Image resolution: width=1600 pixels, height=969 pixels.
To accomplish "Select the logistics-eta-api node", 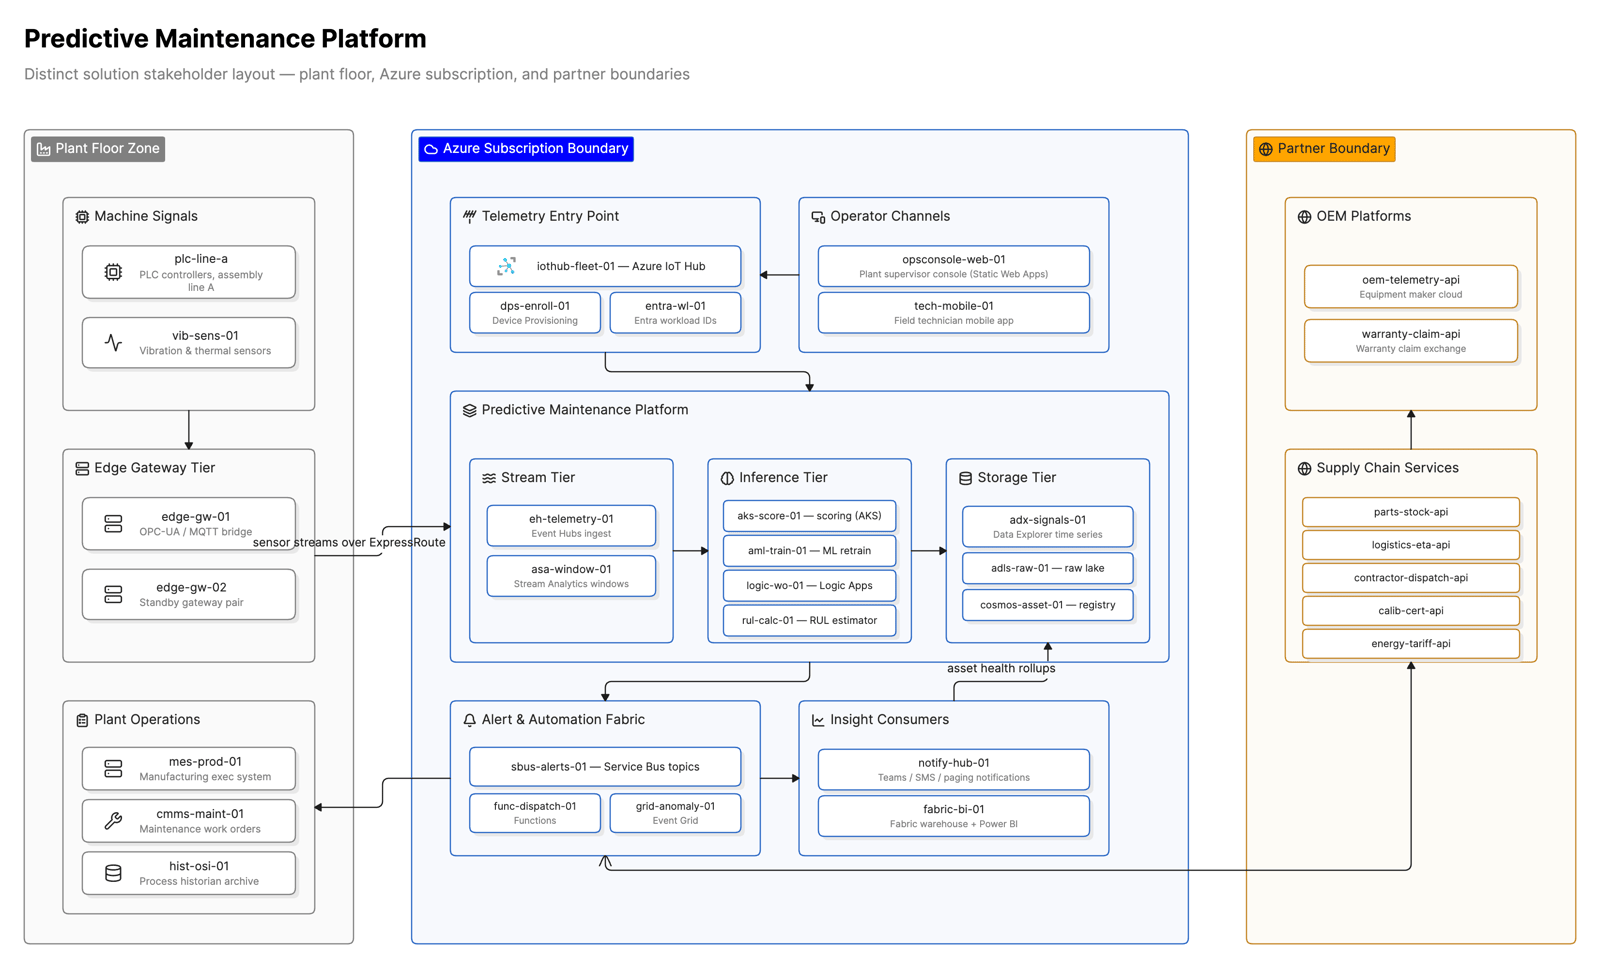I will coord(1410,545).
